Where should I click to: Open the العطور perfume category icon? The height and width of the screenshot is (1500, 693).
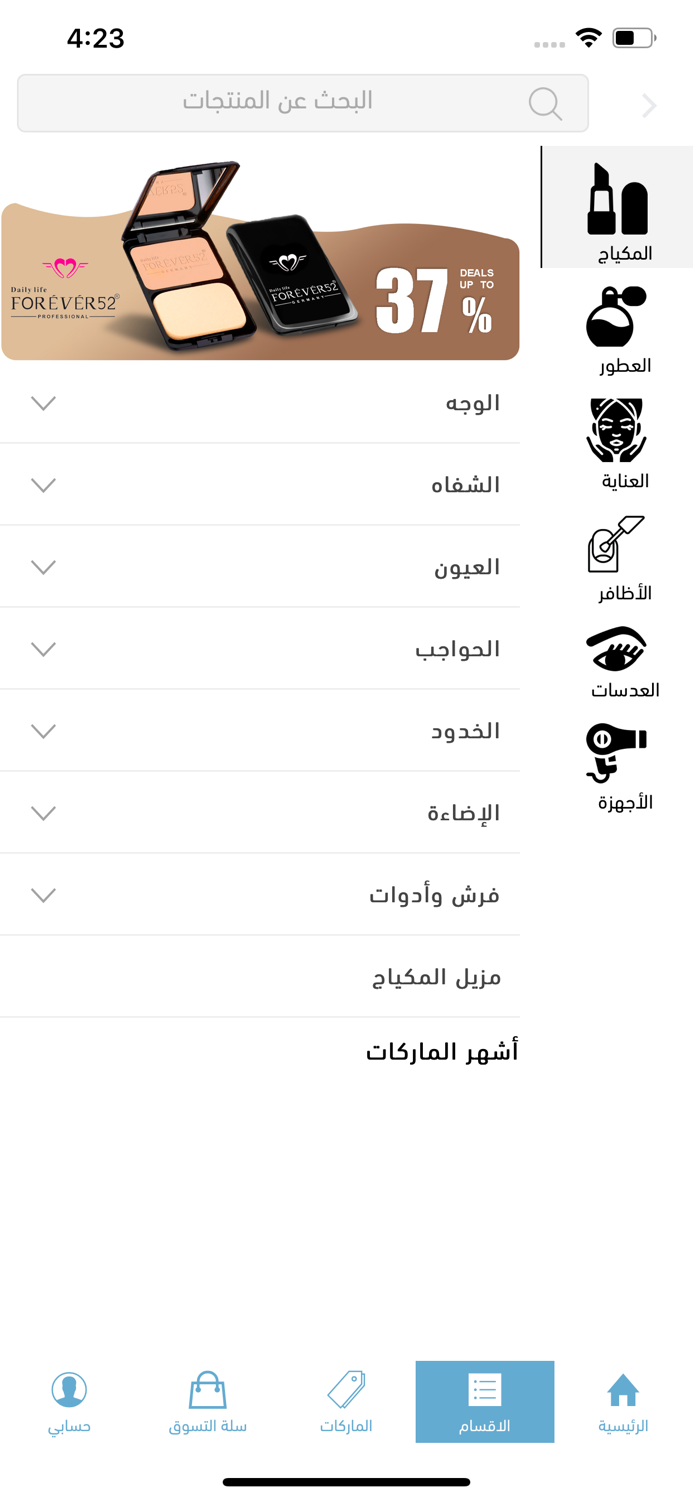[x=616, y=315]
